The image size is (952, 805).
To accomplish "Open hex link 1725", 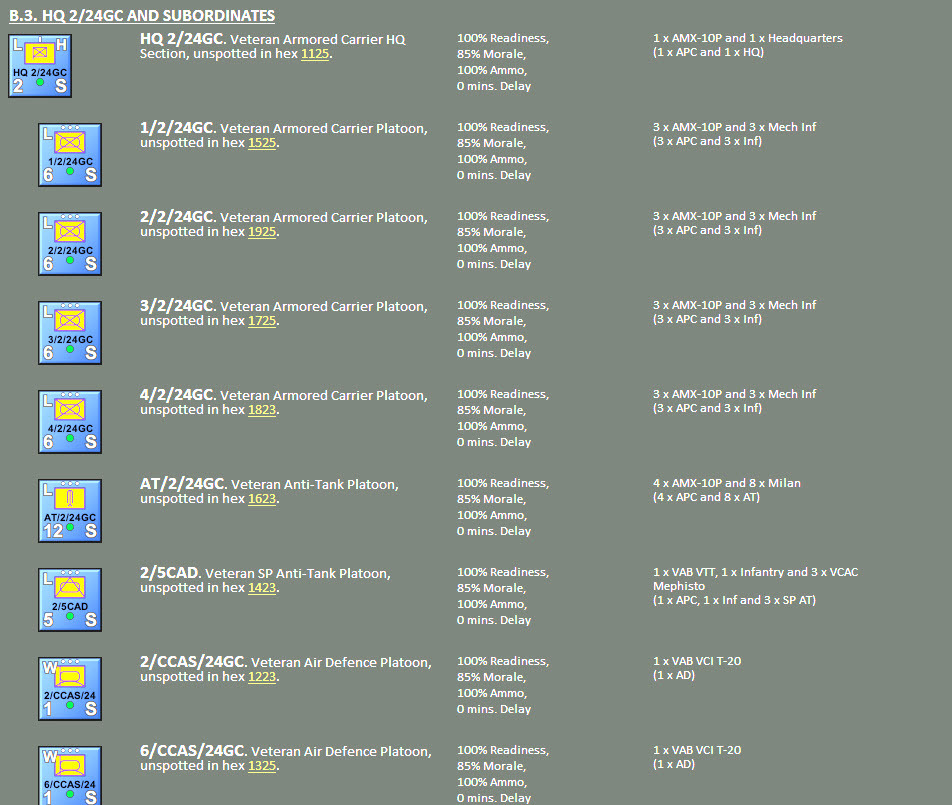I will 262,321.
